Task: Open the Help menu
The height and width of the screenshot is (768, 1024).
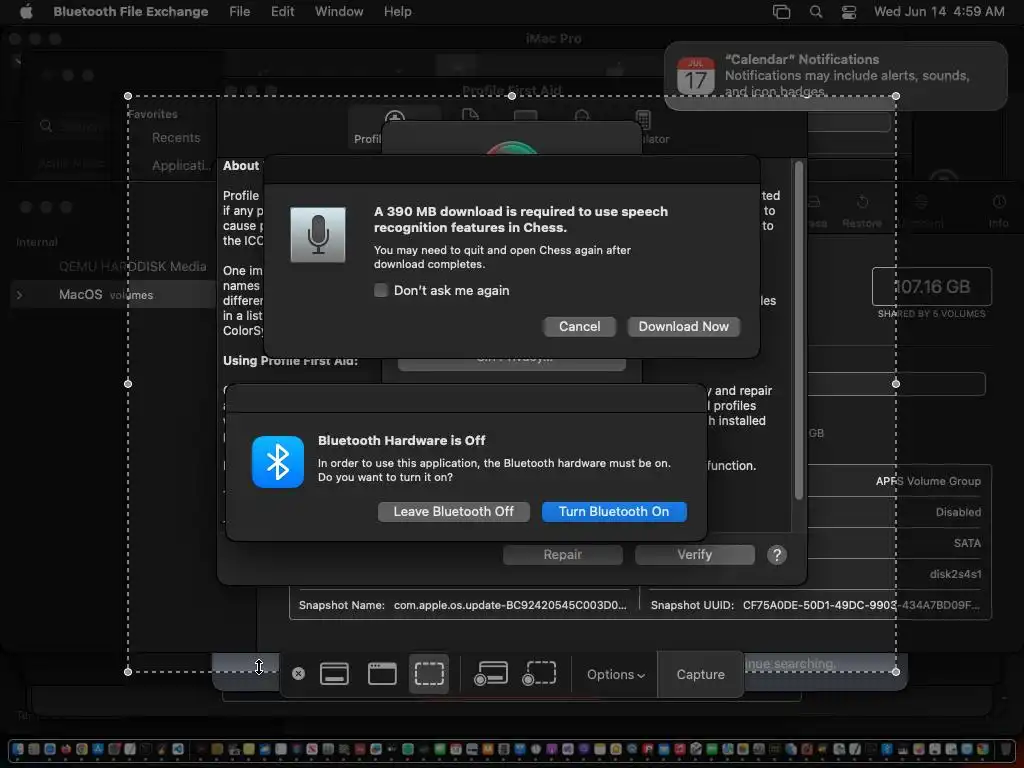Action: [x=397, y=12]
